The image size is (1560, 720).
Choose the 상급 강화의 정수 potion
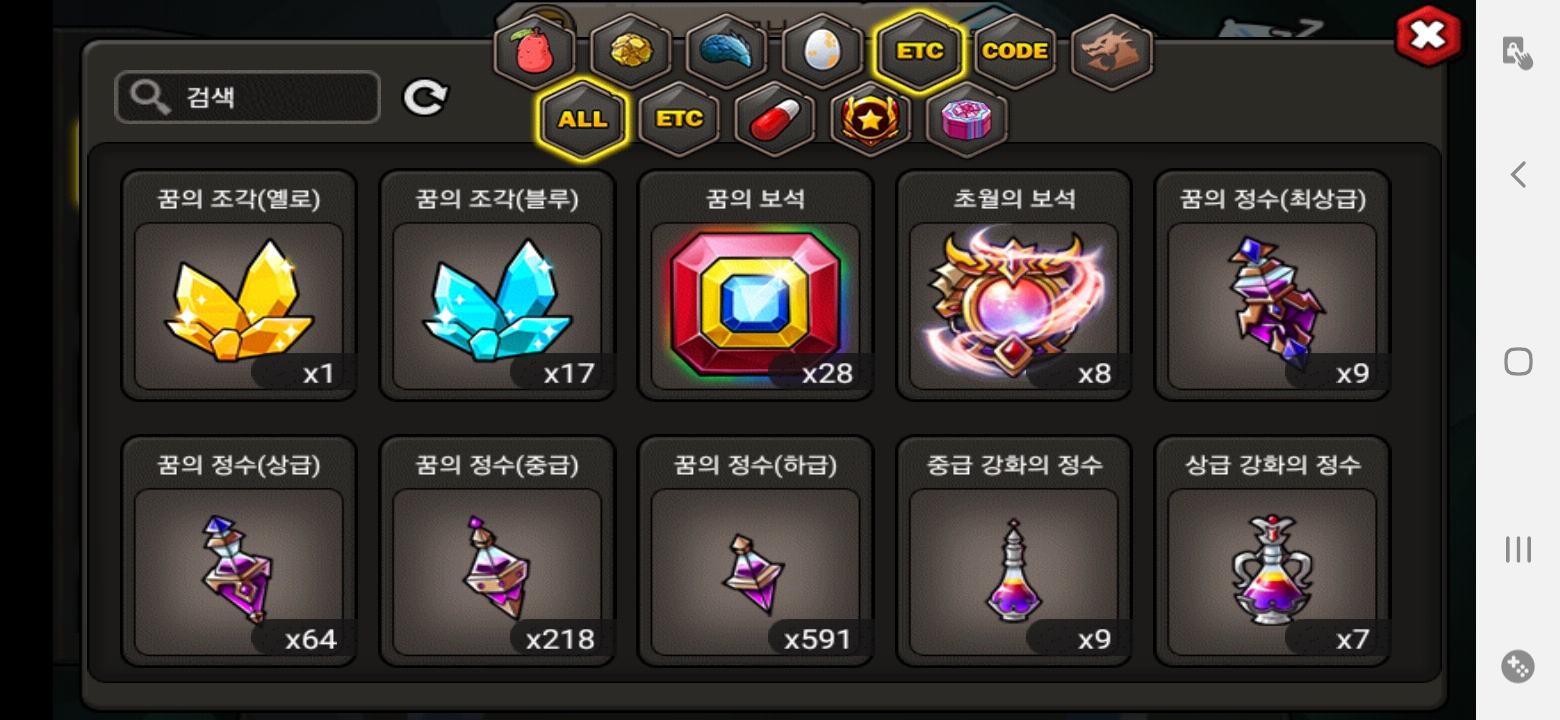(x=1272, y=551)
